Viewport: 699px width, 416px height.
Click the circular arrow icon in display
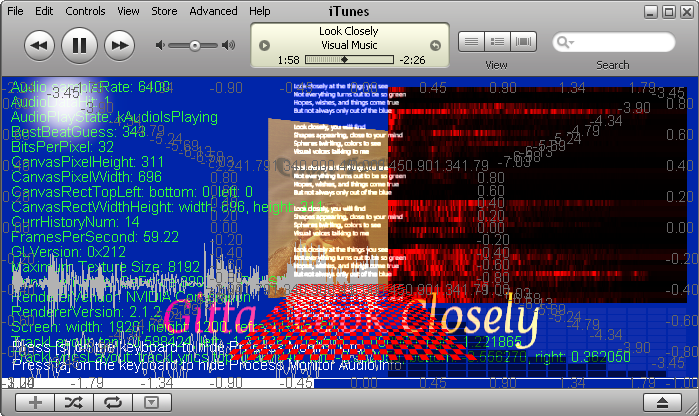435,45
